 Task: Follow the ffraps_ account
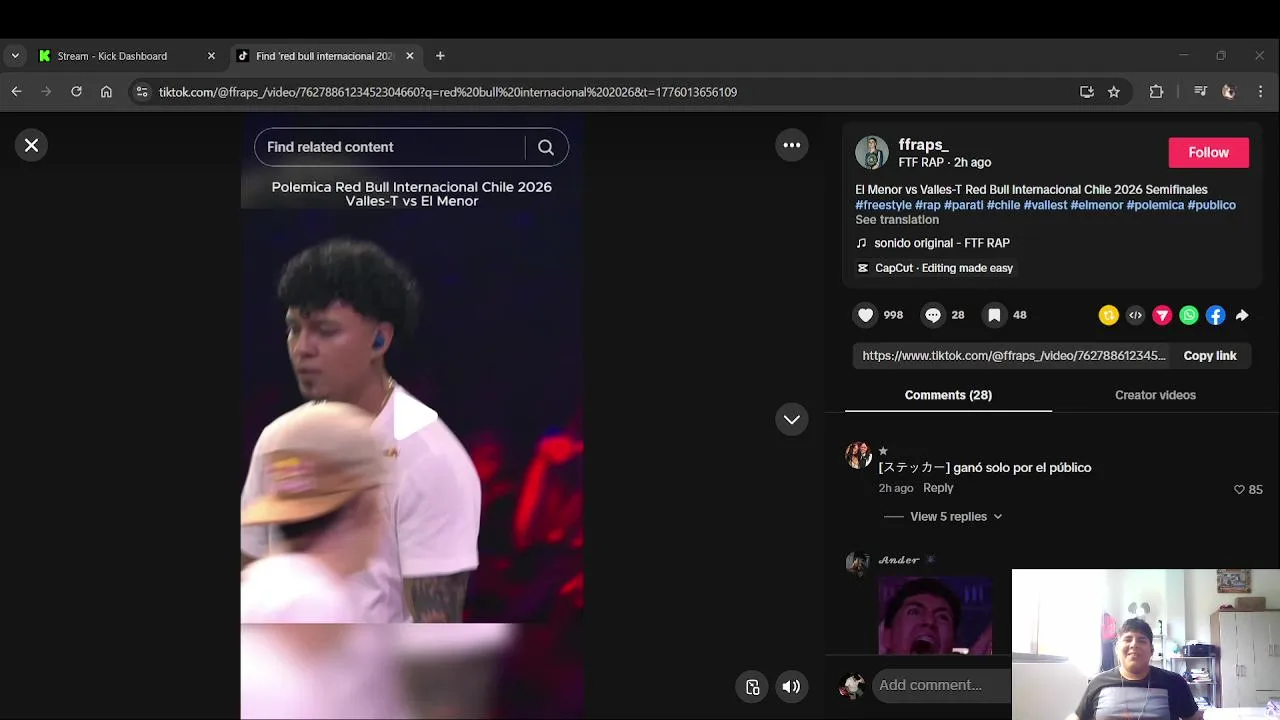tap(1208, 153)
